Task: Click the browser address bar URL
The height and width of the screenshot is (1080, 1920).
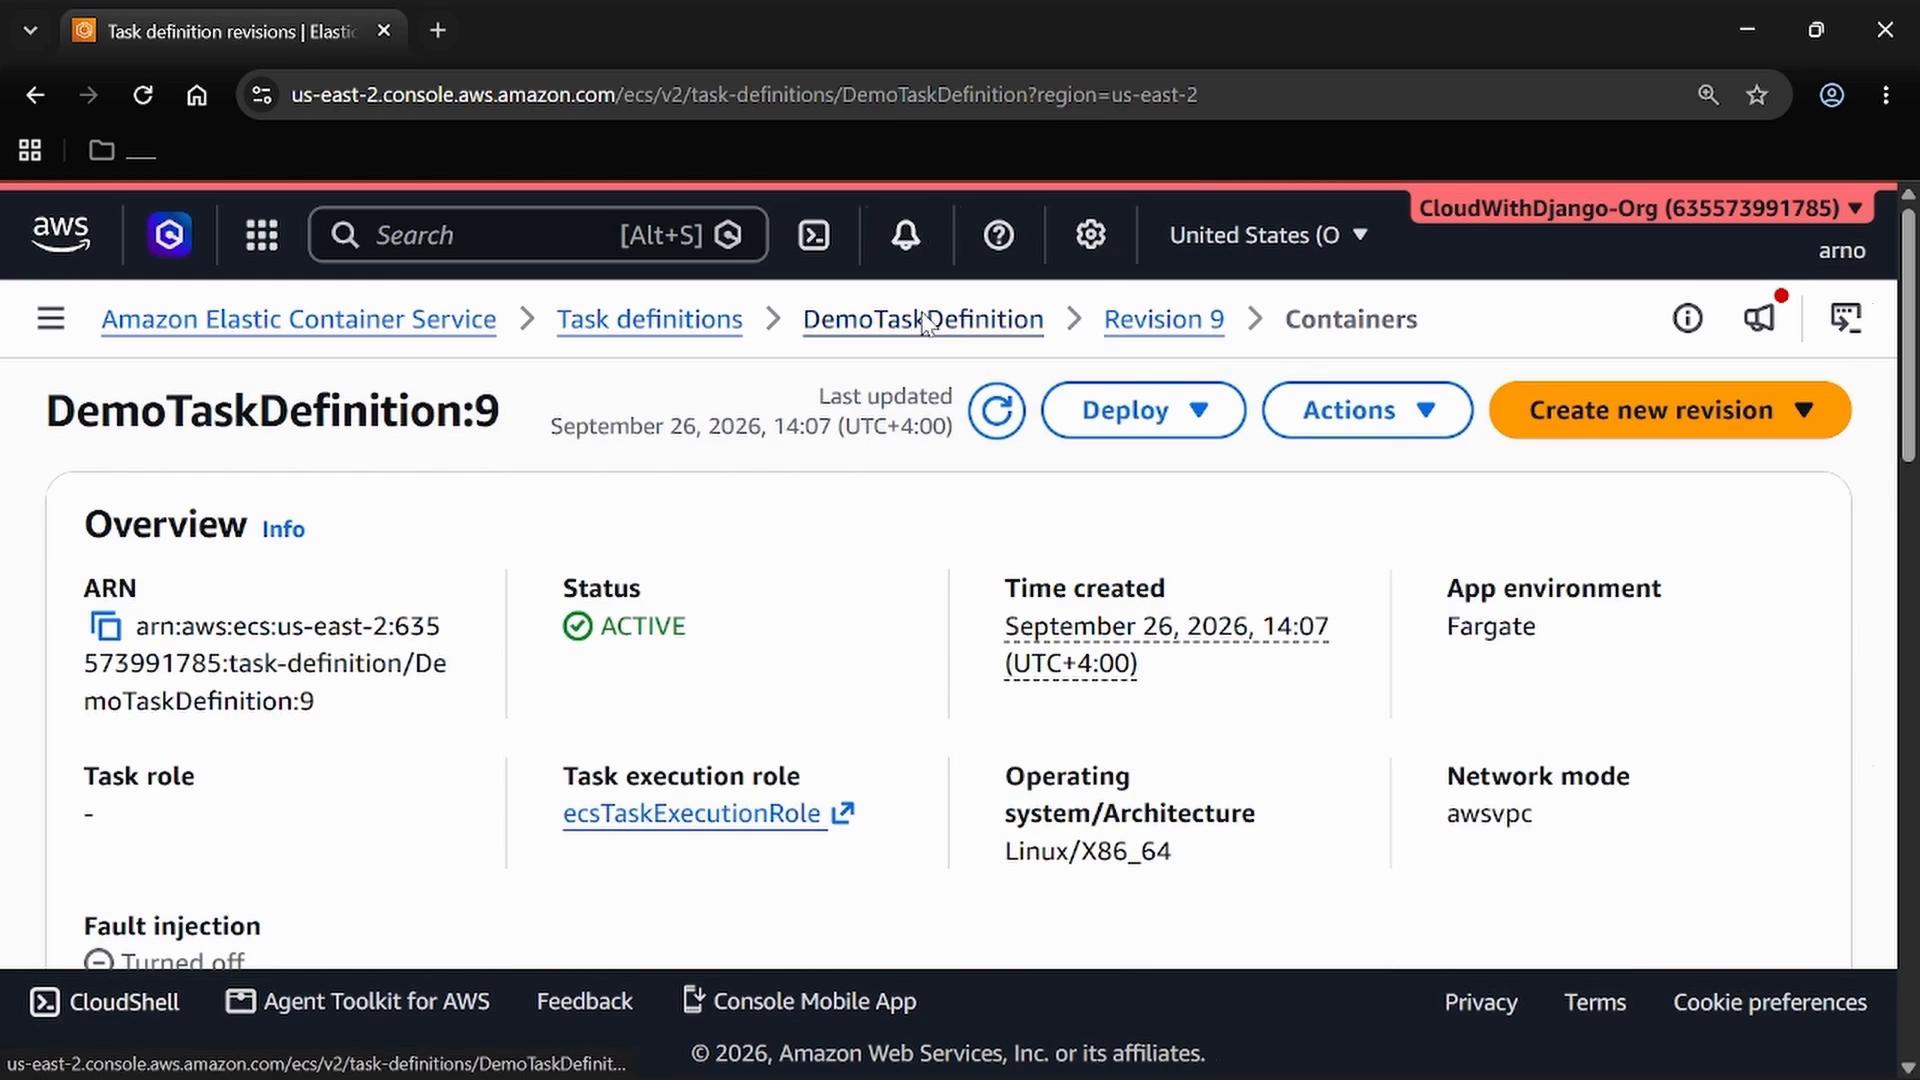Action: pos(744,95)
